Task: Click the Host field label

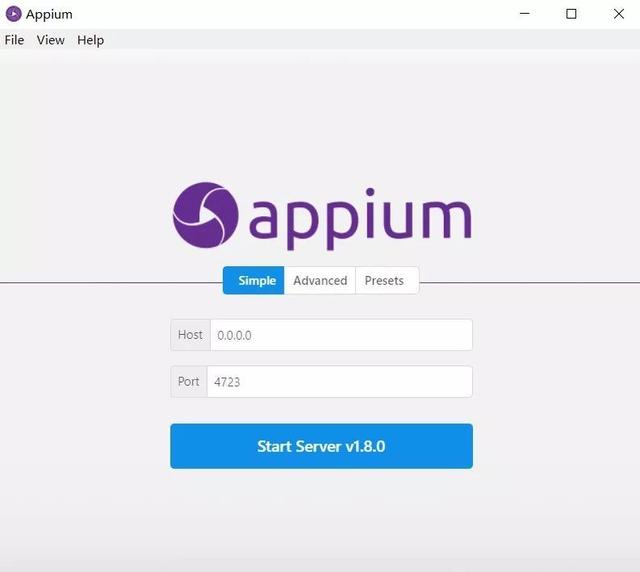Action: (190, 335)
